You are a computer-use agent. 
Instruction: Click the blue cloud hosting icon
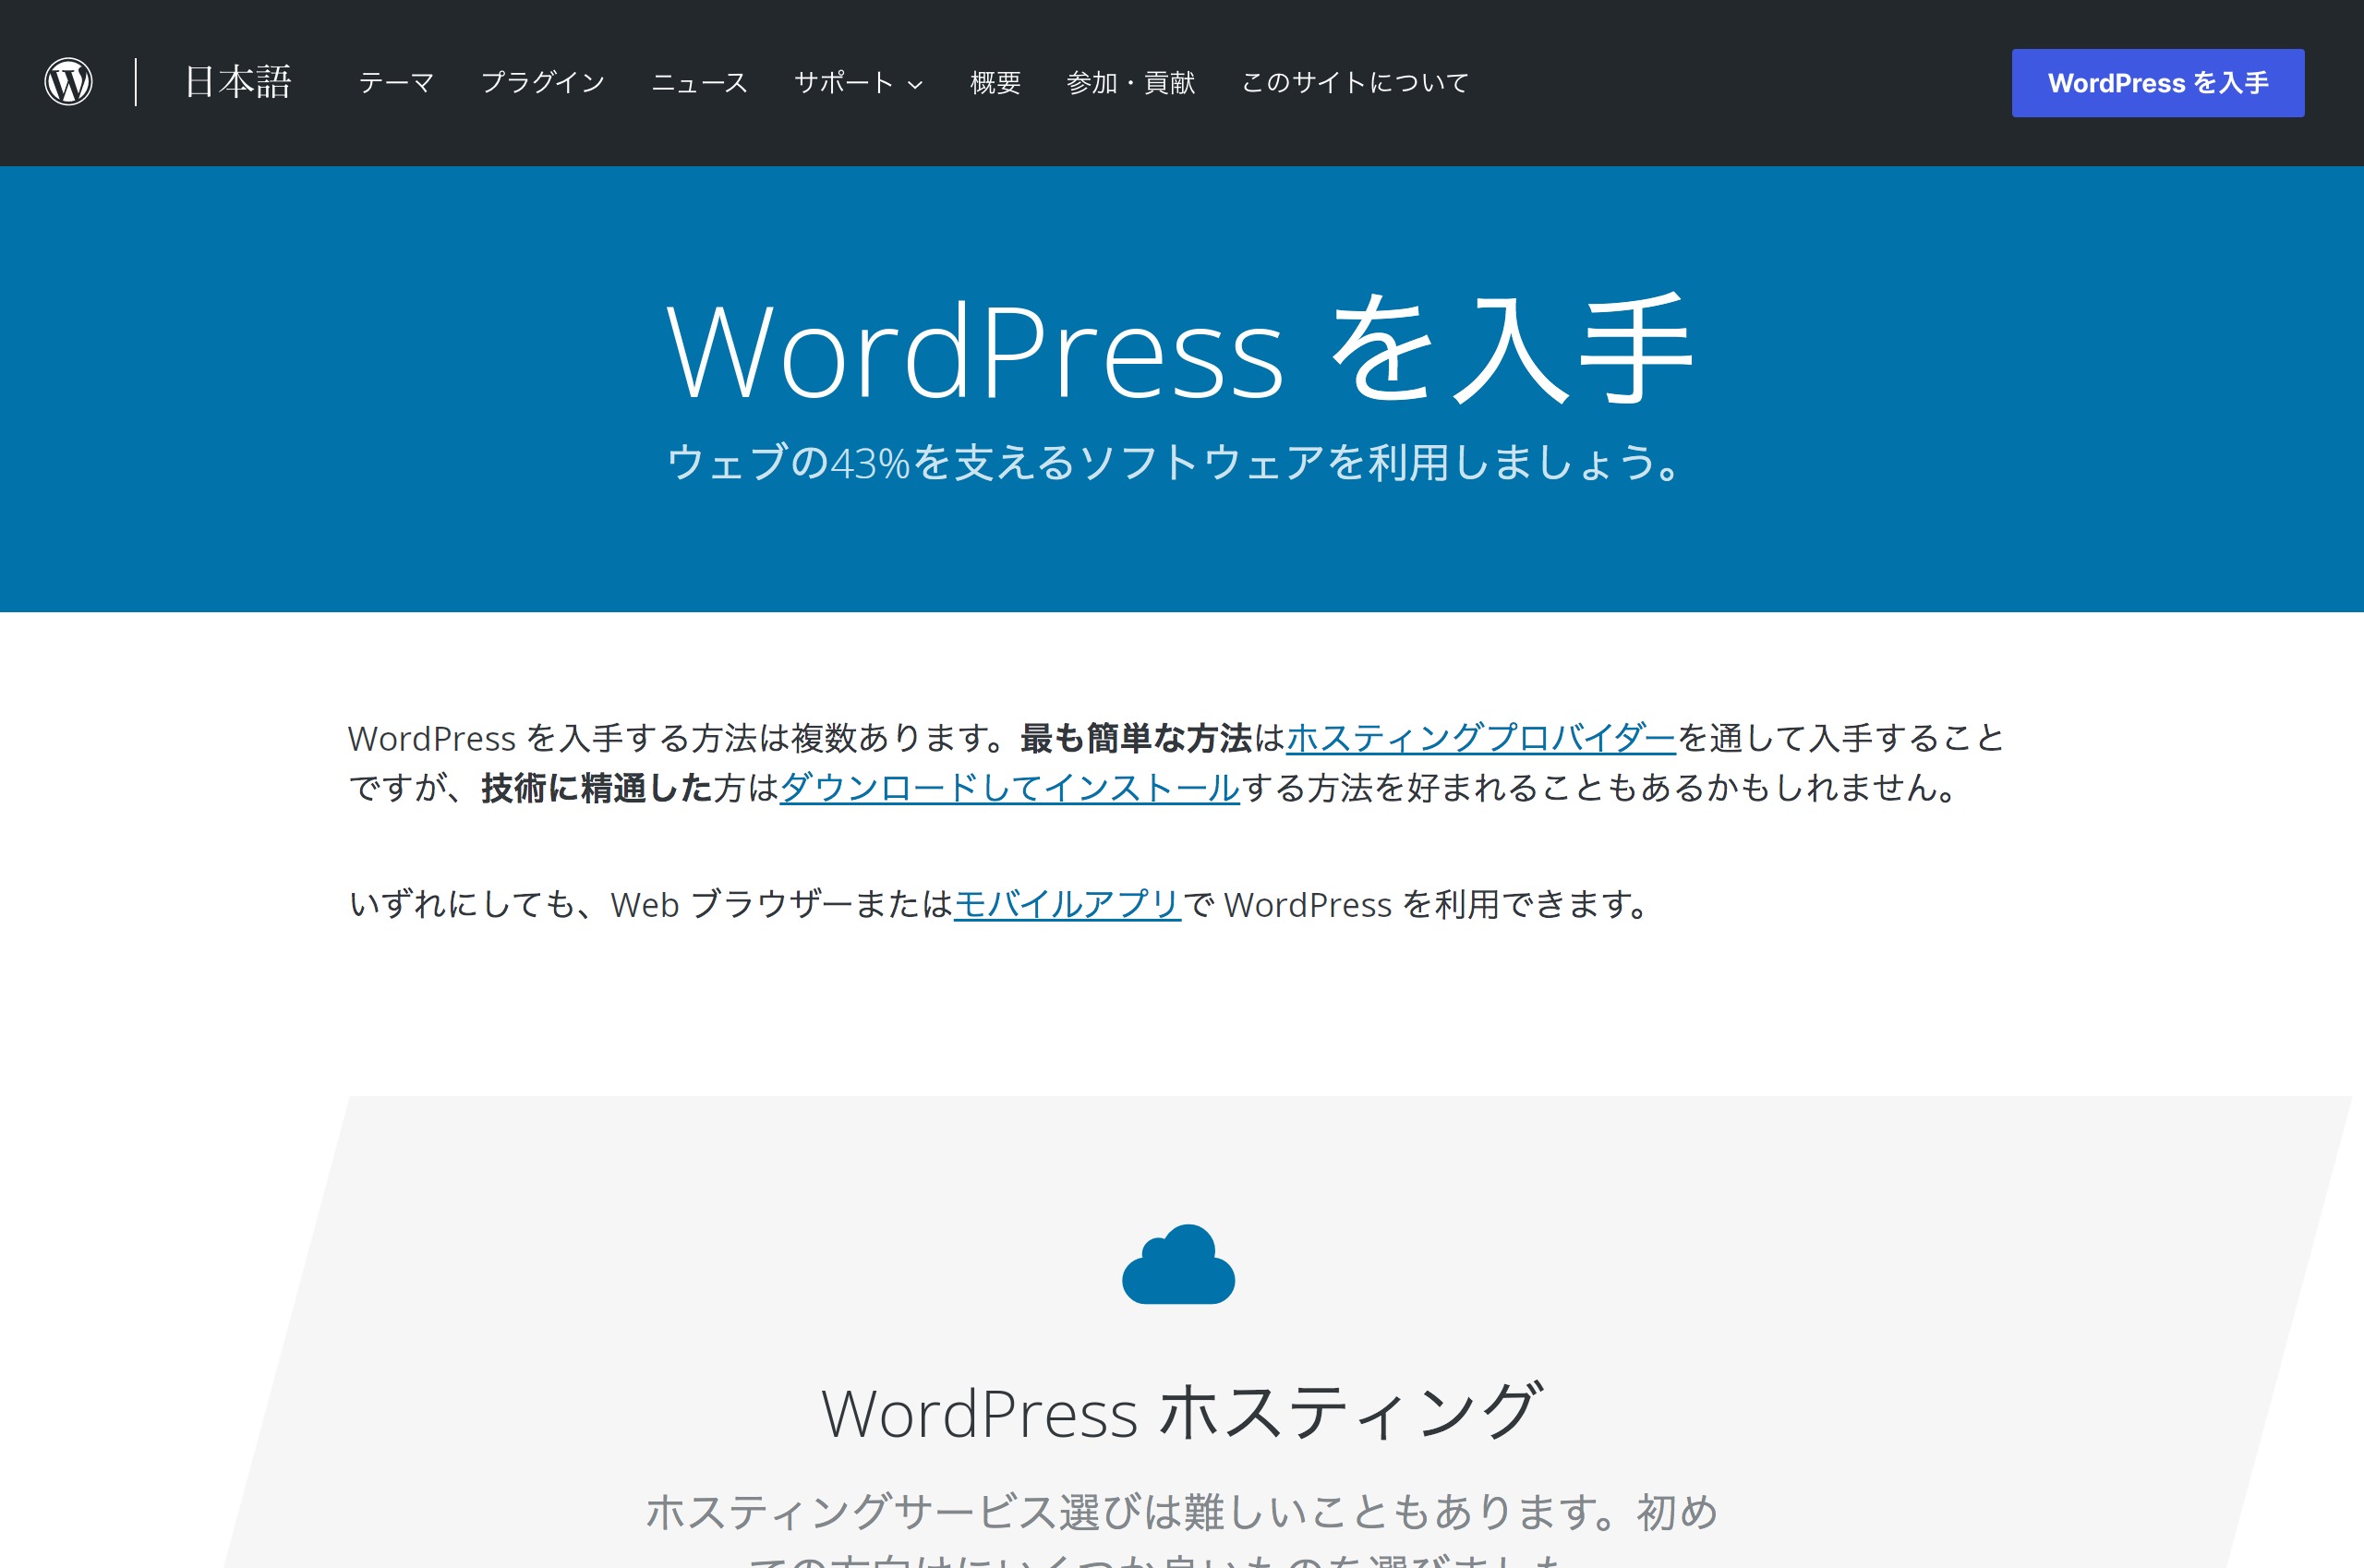coord(1178,1264)
